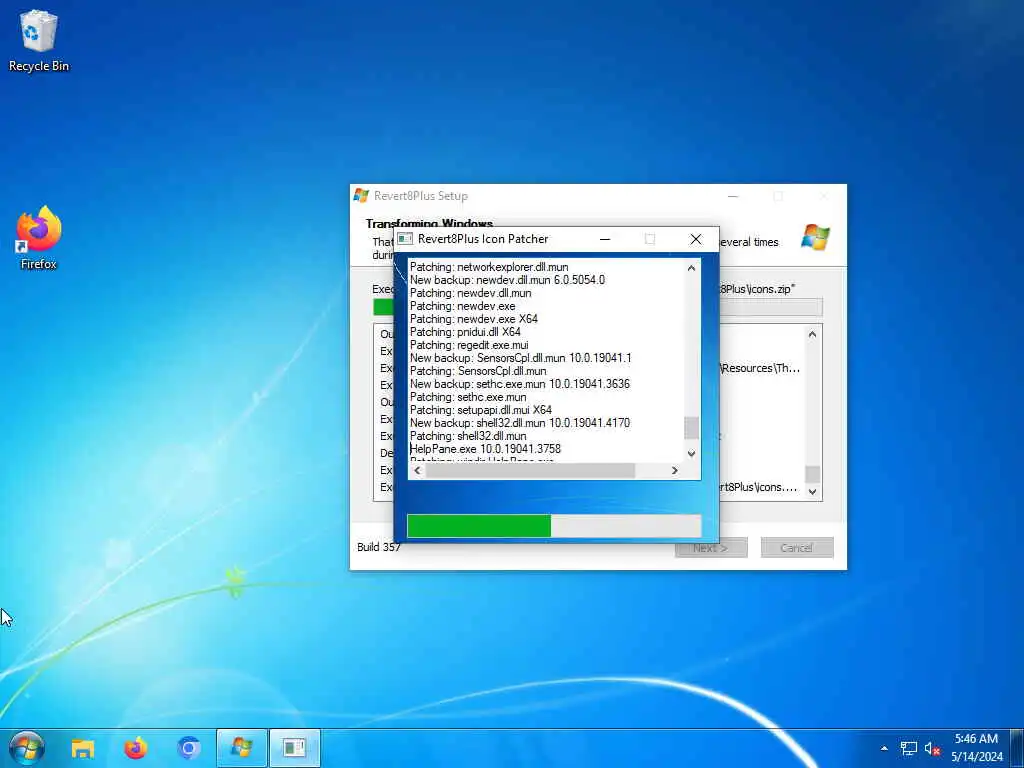Click the 'Build 357' label in Setup
1024x768 pixels.
click(379, 547)
